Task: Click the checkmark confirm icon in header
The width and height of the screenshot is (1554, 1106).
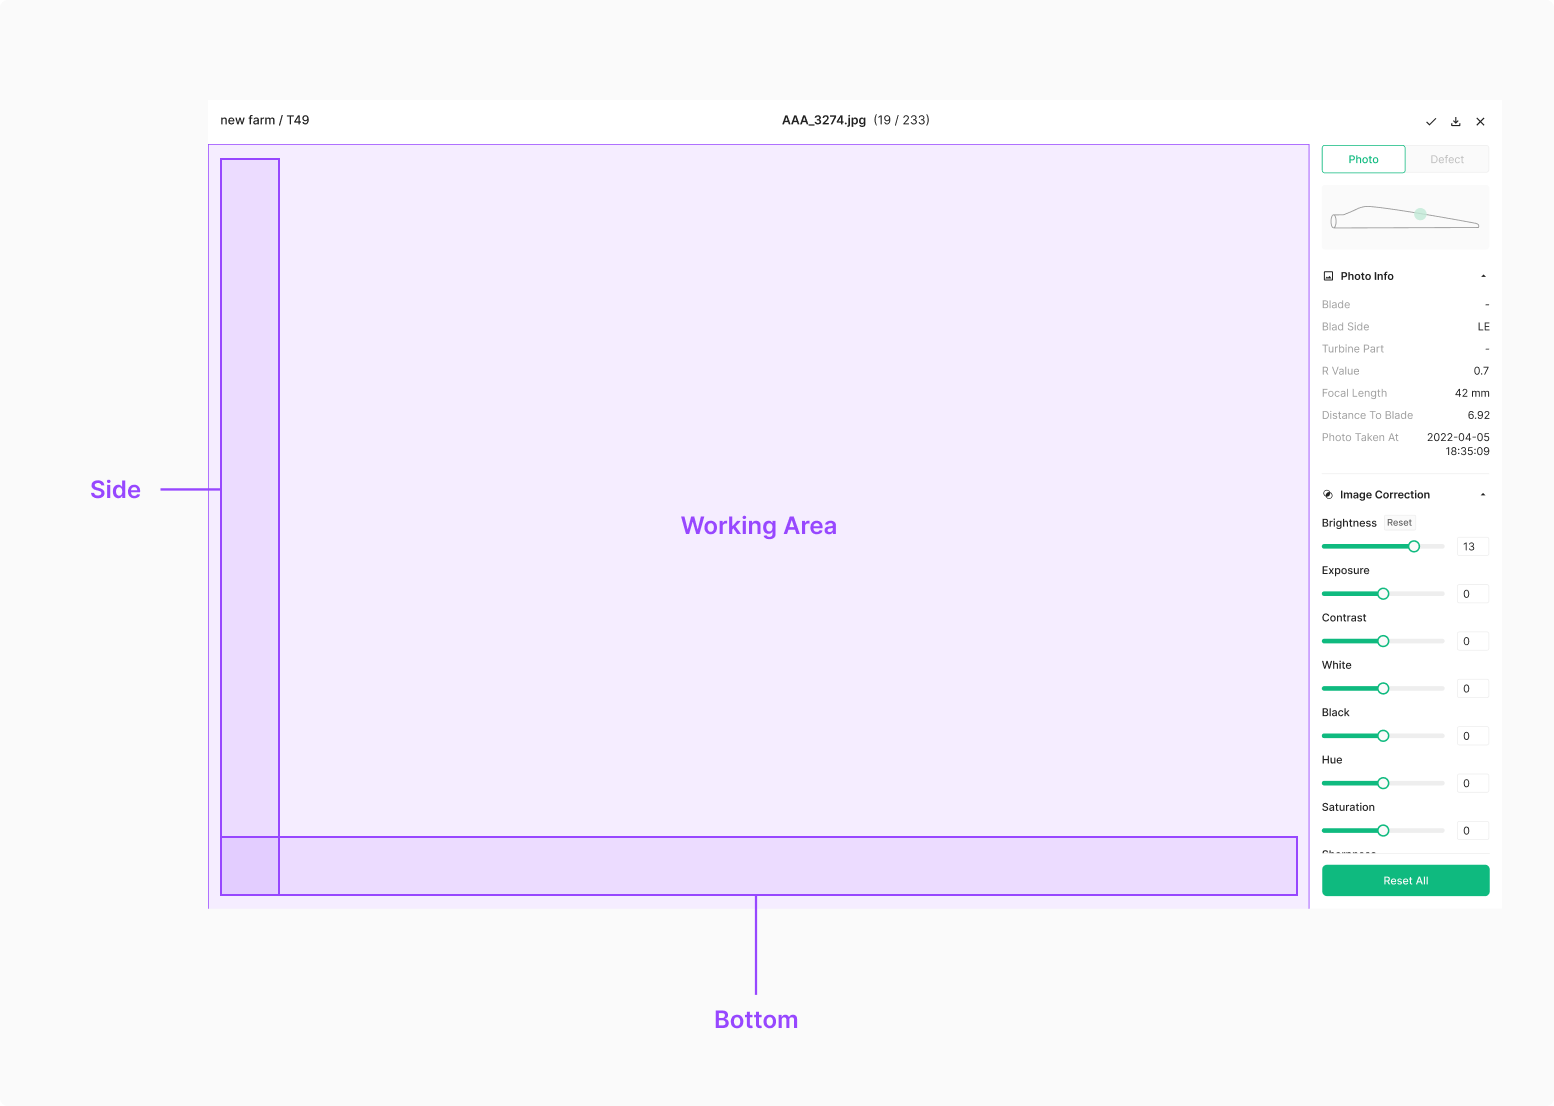Action: (x=1431, y=121)
